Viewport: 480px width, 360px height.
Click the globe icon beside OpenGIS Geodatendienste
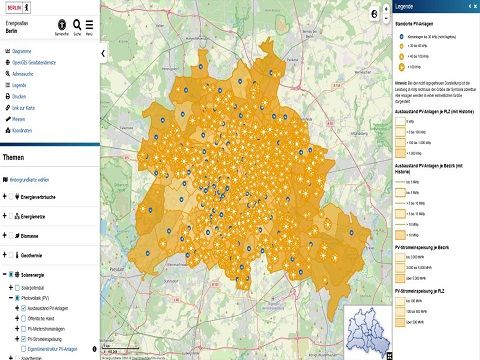pyautogui.click(x=8, y=62)
